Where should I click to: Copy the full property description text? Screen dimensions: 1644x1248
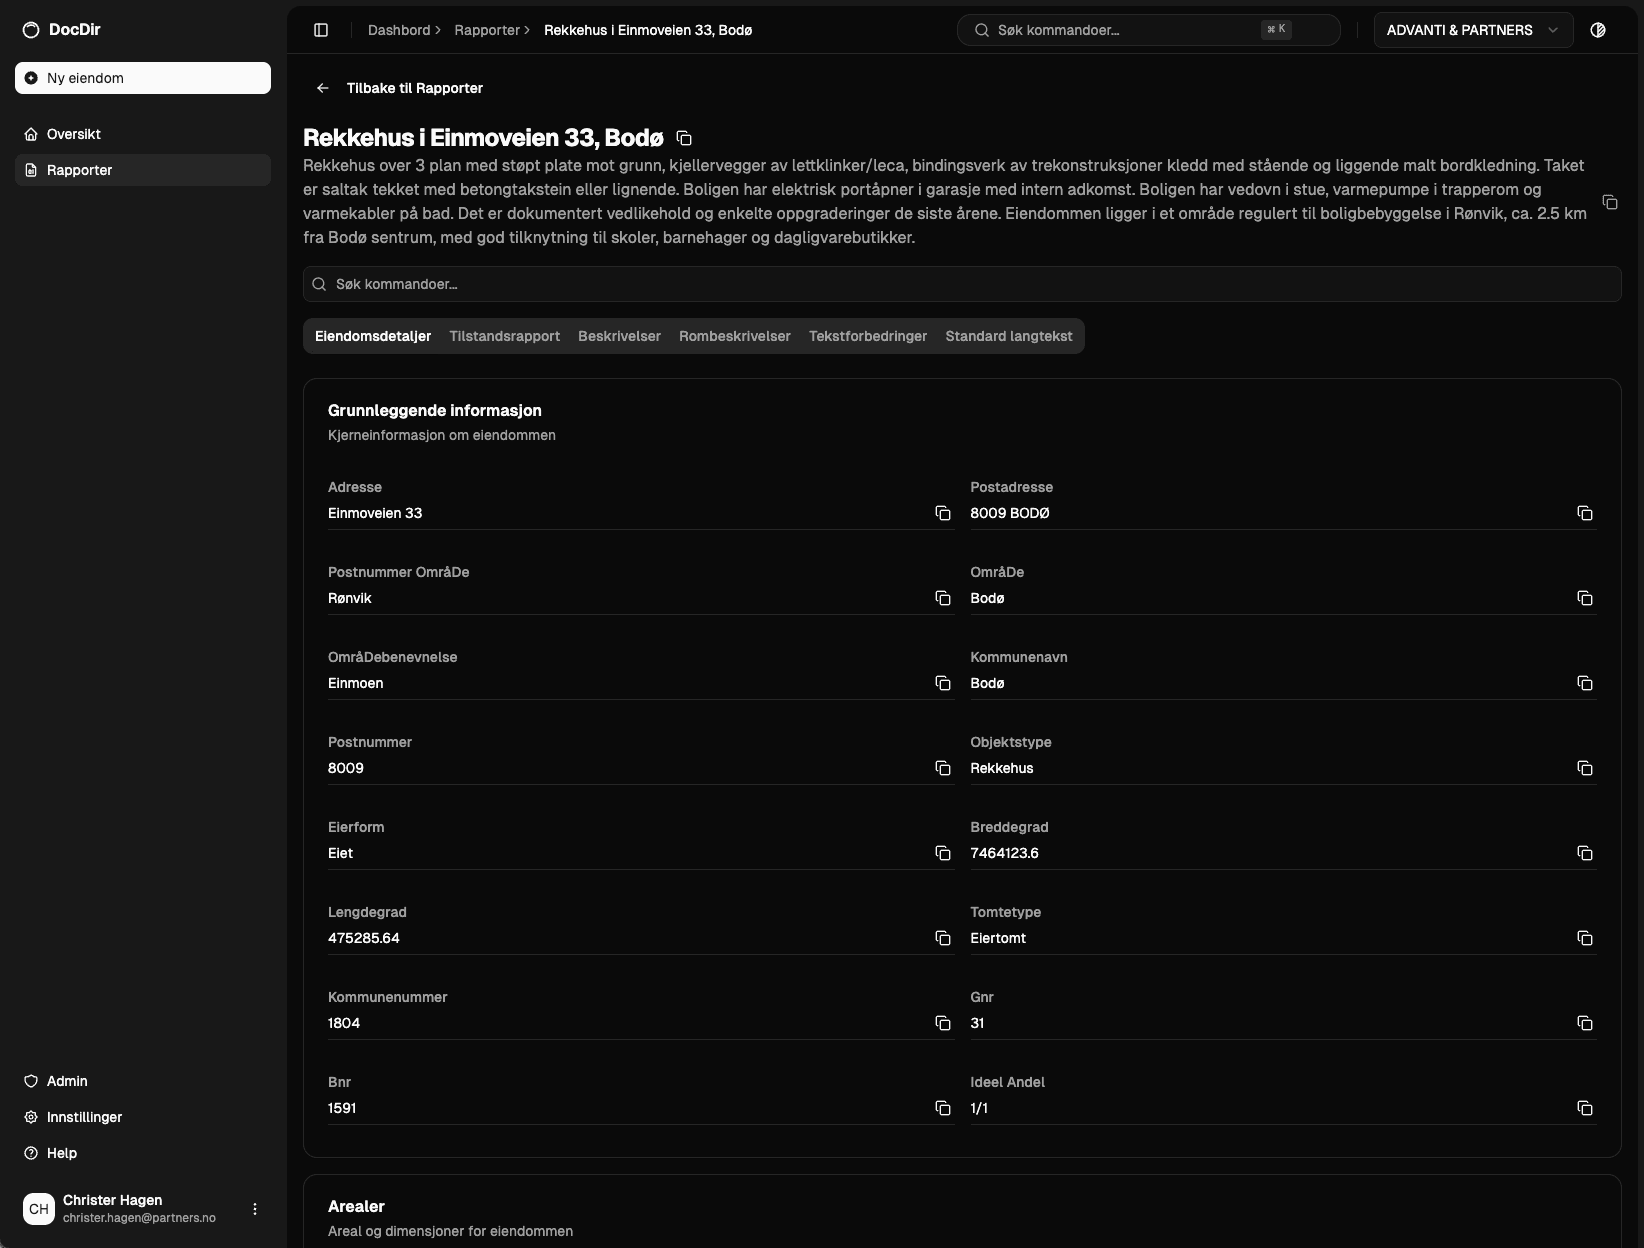(x=1611, y=202)
